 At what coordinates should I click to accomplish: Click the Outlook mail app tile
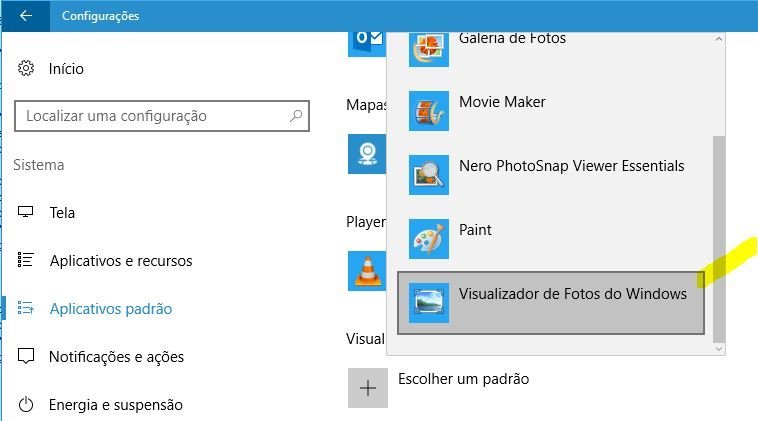point(367,44)
